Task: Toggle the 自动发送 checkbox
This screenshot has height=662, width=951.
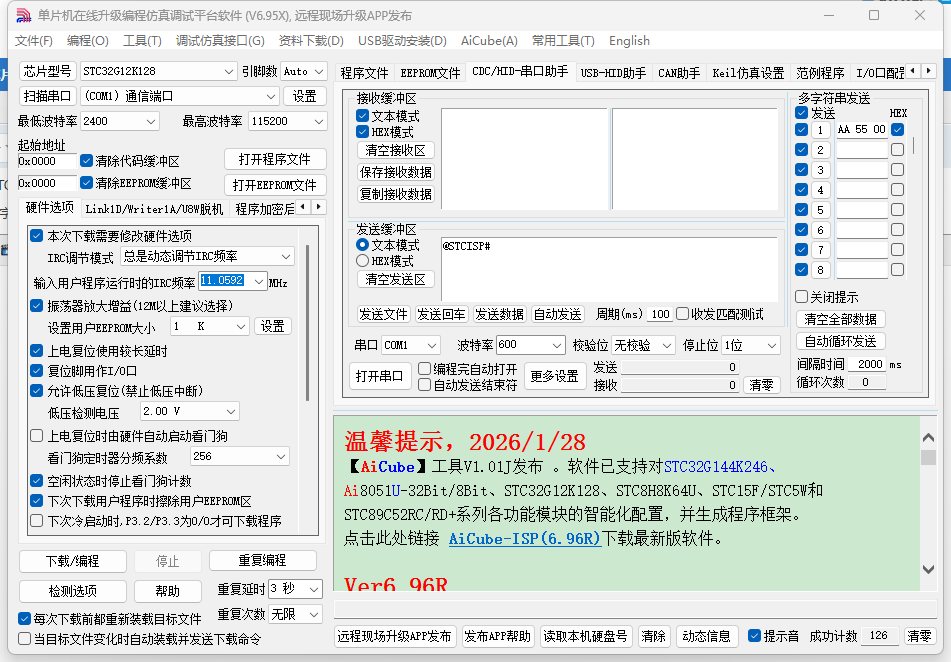Action: pyautogui.click(x=557, y=315)
